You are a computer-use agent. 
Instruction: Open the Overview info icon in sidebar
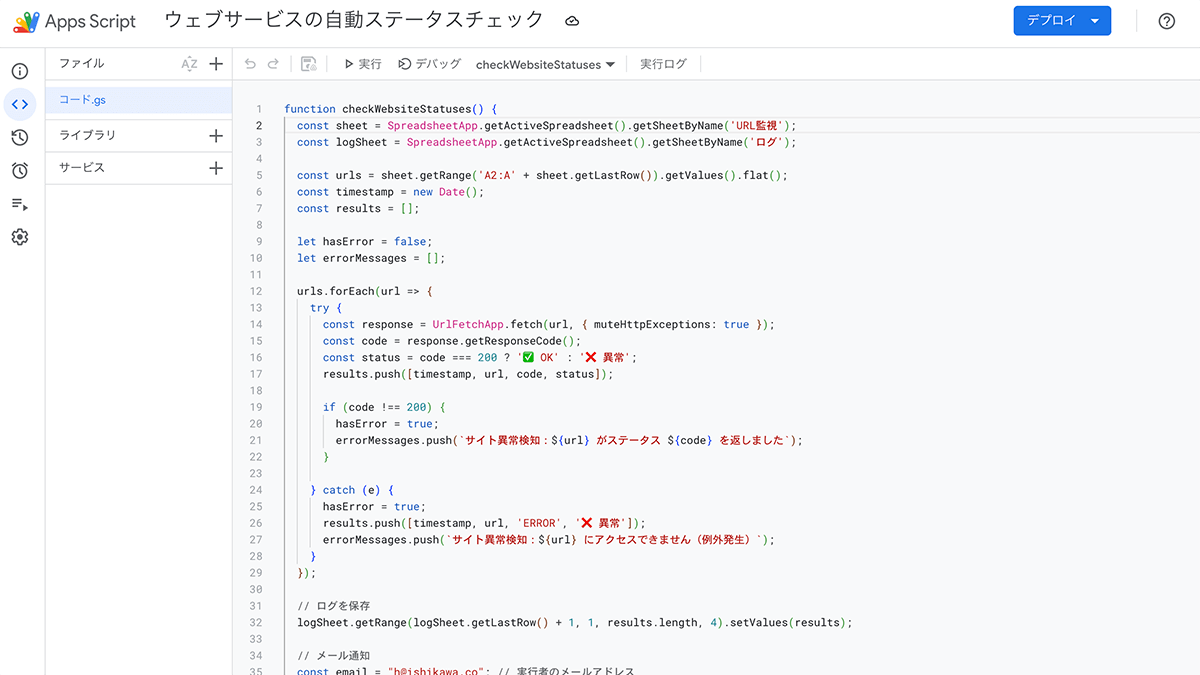[x=20, y=72]
